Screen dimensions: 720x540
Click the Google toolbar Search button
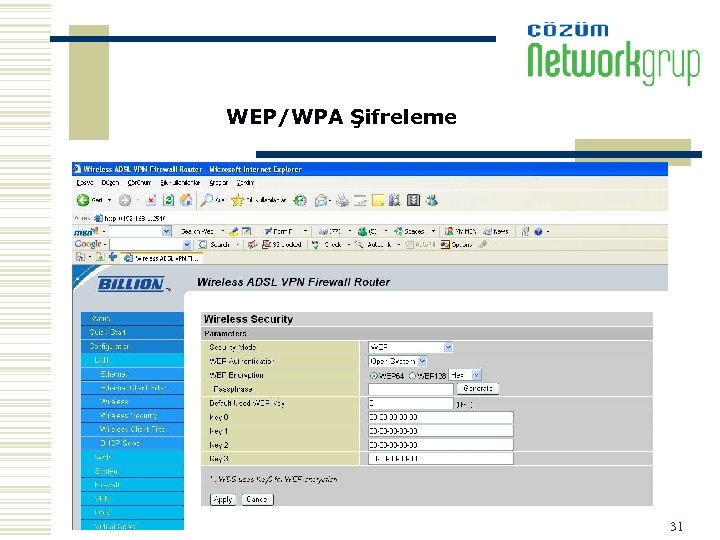[x=214, y=245]
